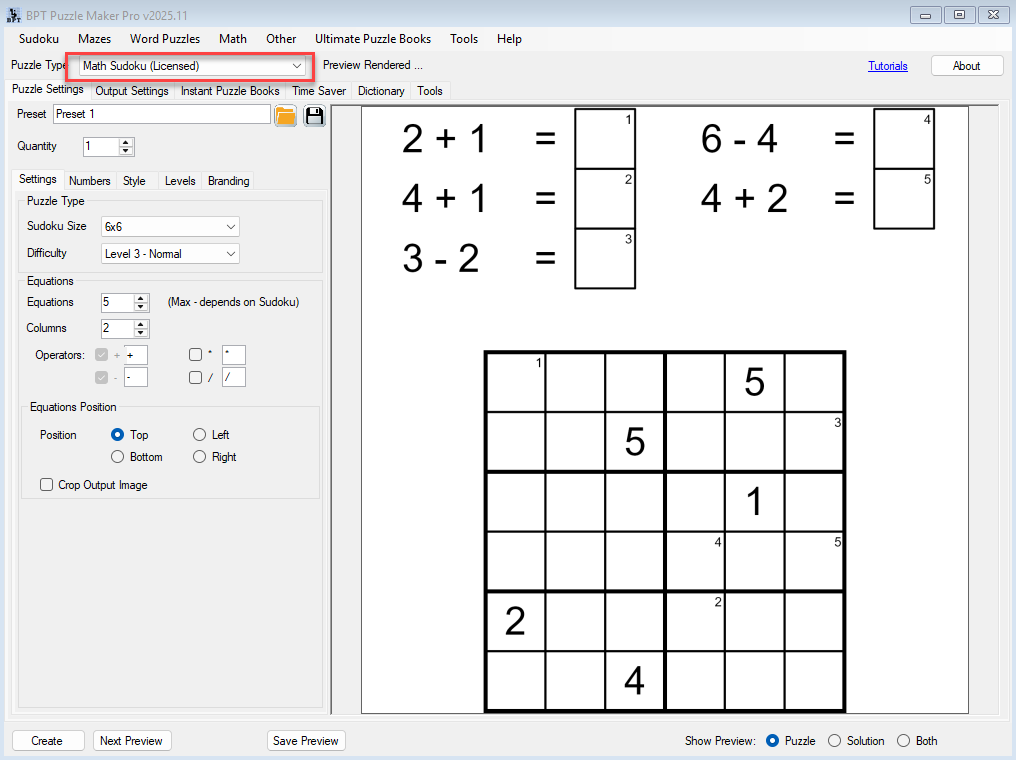Check the Crop Output Image option
1016x760 pixels.
pos(46,484)
